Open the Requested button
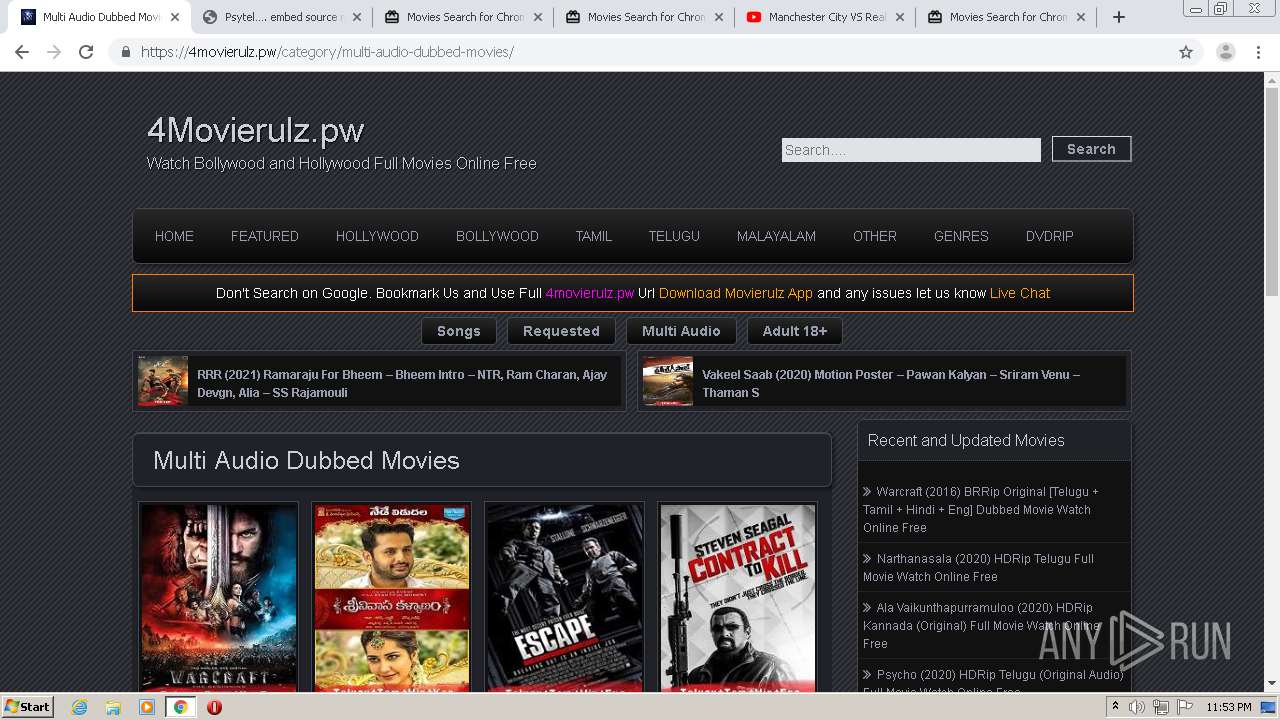Viewport: 1280px width, 720px height. pyautogui.click(x=561, y=331)
